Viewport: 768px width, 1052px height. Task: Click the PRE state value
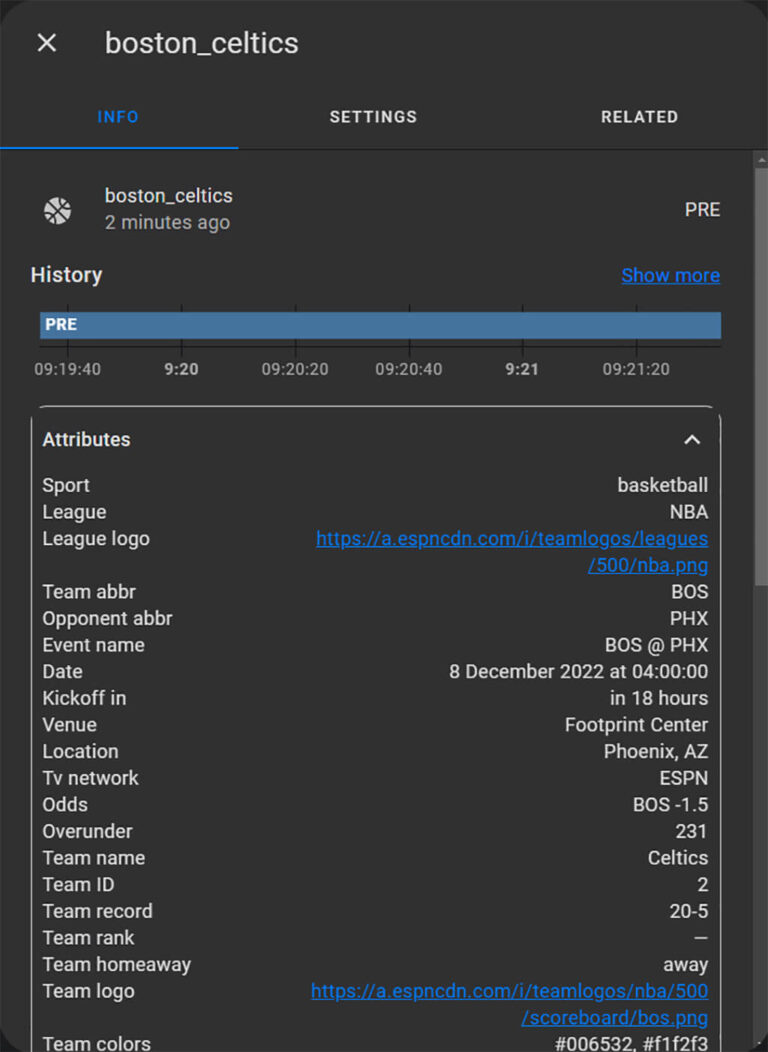point(702,210)
